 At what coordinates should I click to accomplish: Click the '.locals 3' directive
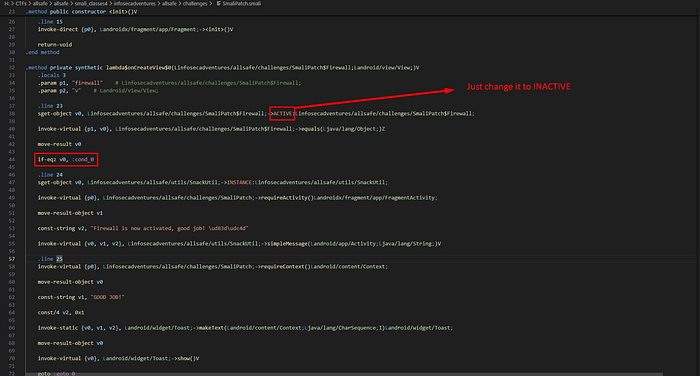coord(51,75)
